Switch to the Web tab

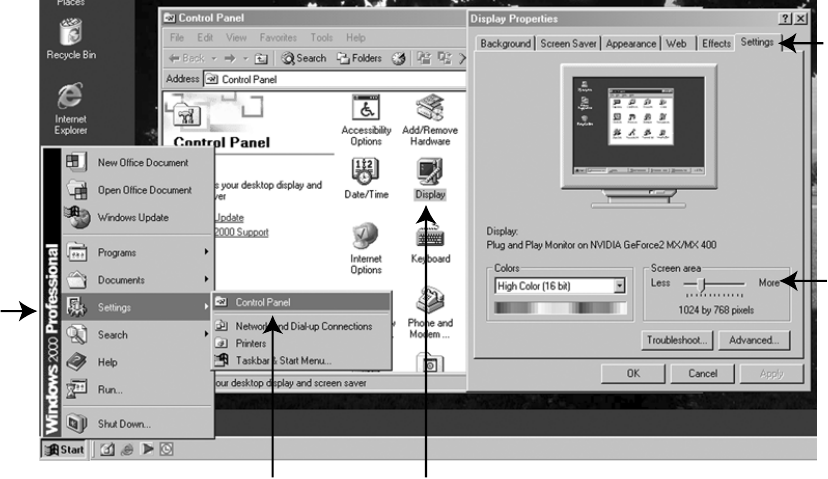[x=676, y=43]
